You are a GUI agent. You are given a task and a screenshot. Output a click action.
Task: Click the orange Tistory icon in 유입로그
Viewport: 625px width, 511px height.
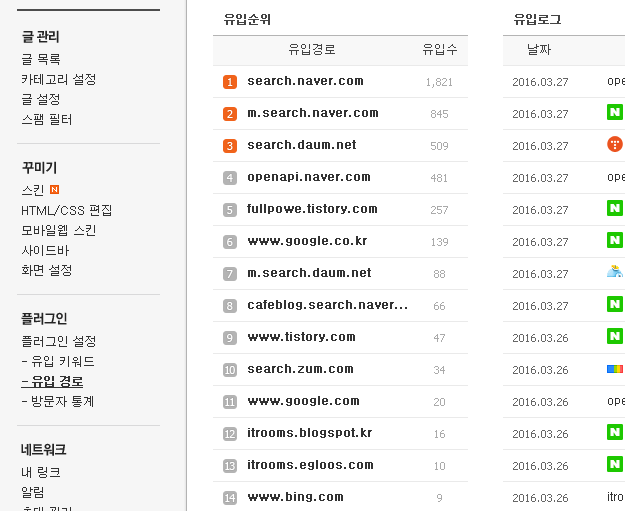[x=615, y=144]
